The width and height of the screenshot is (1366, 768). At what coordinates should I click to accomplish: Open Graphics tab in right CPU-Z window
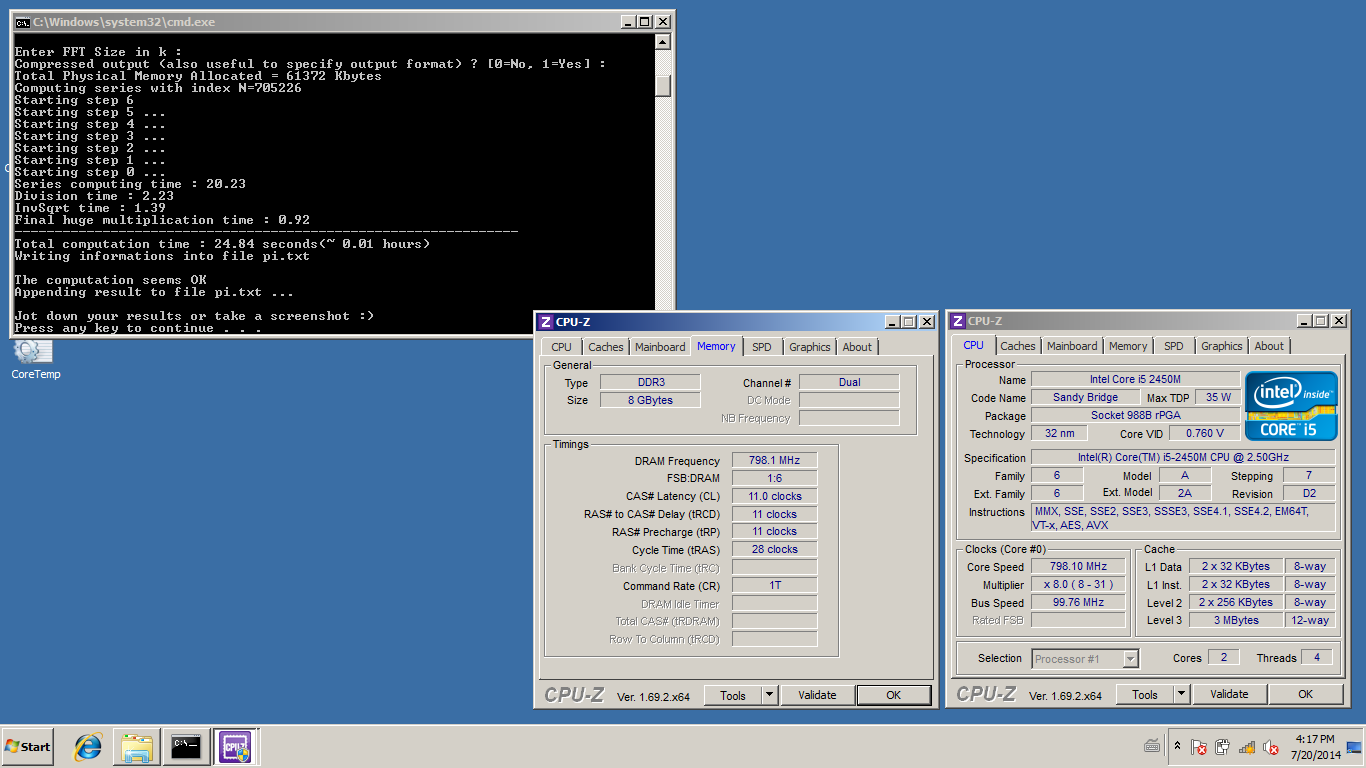point(1221,346)
